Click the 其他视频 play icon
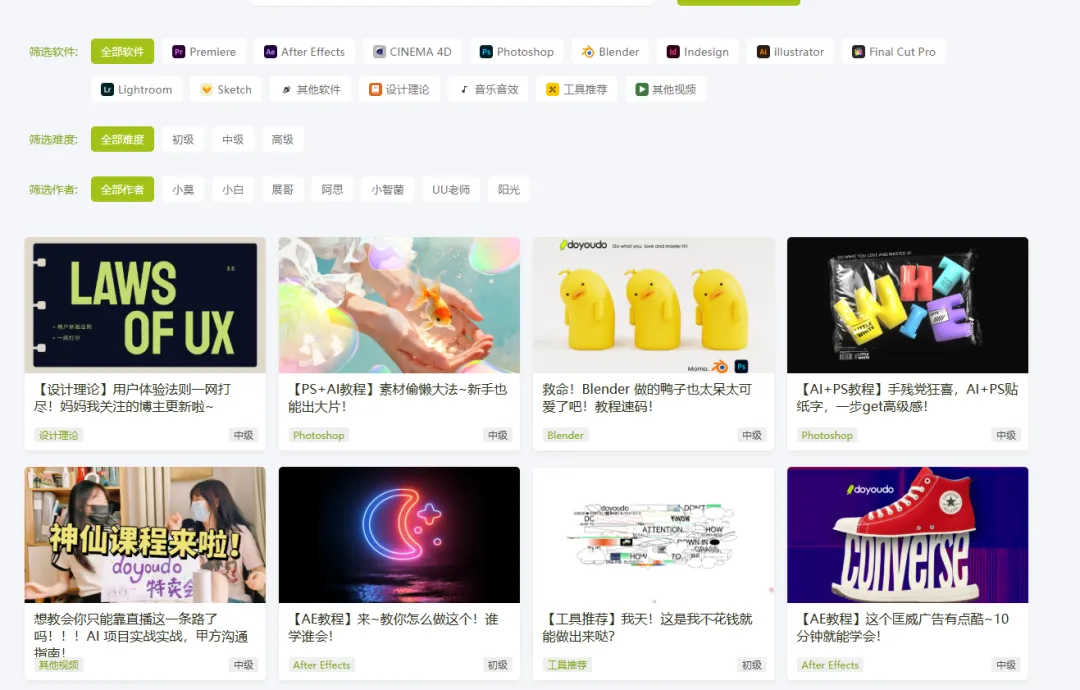This screenshot has width=1080, height=690. point(642,90)
